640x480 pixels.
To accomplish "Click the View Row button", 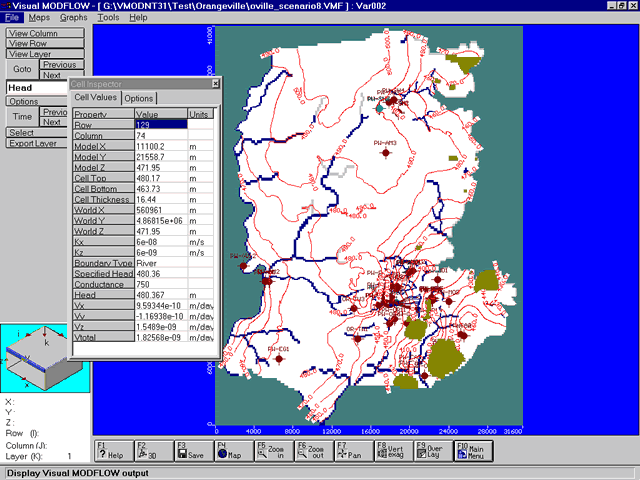I will (45, 43).
